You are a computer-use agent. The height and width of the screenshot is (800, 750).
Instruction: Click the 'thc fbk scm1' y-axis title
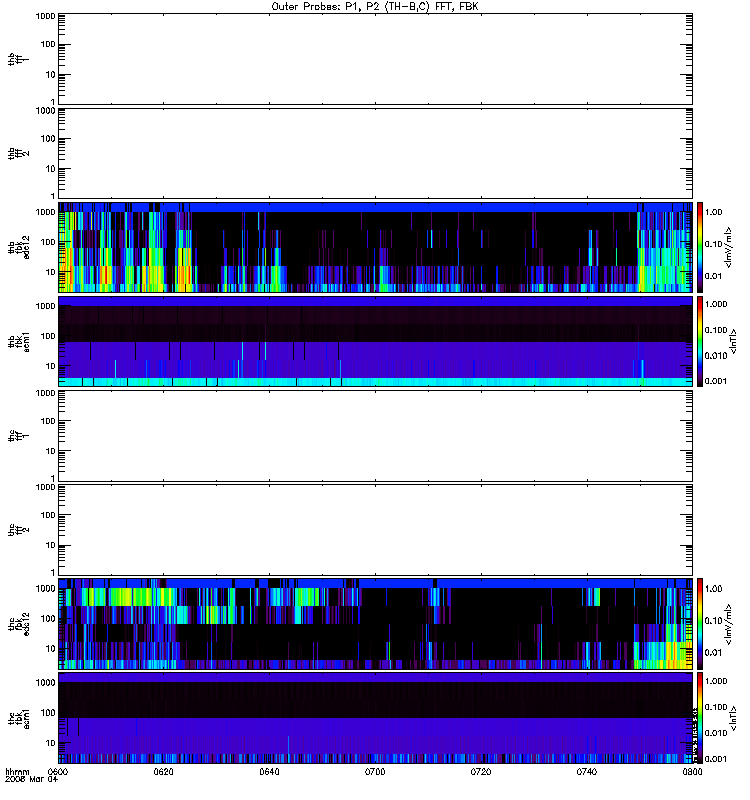19,718
